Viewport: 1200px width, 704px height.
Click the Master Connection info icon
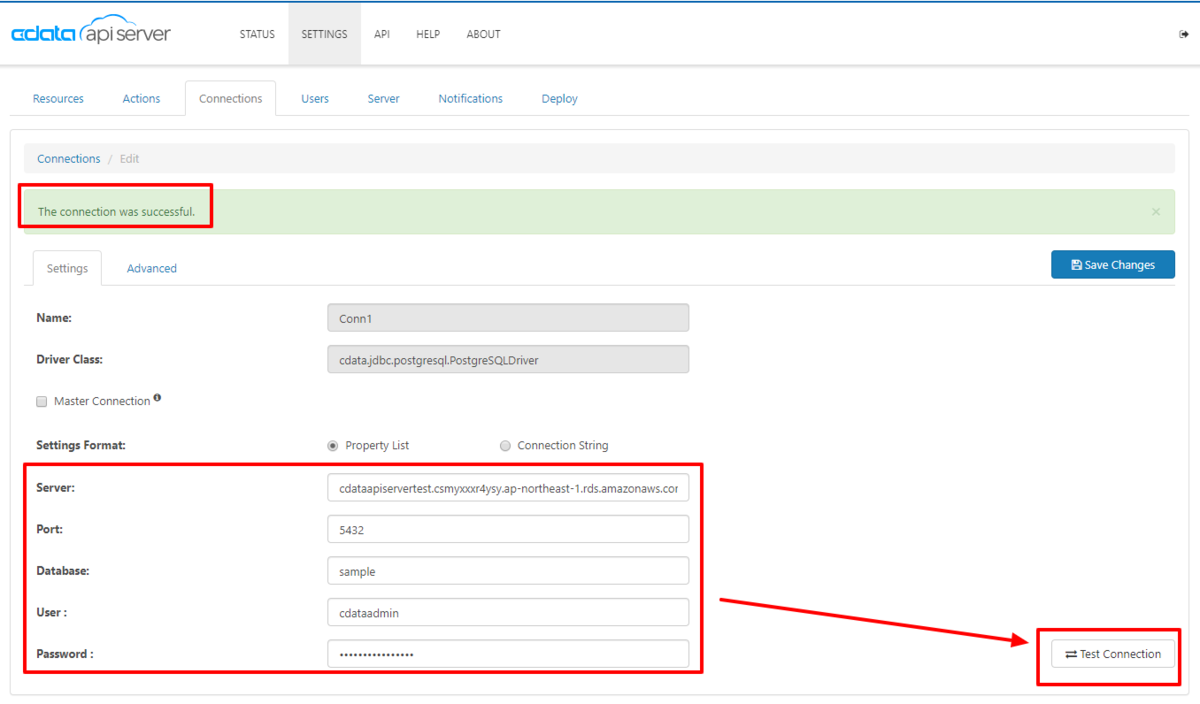pos(157,398)
